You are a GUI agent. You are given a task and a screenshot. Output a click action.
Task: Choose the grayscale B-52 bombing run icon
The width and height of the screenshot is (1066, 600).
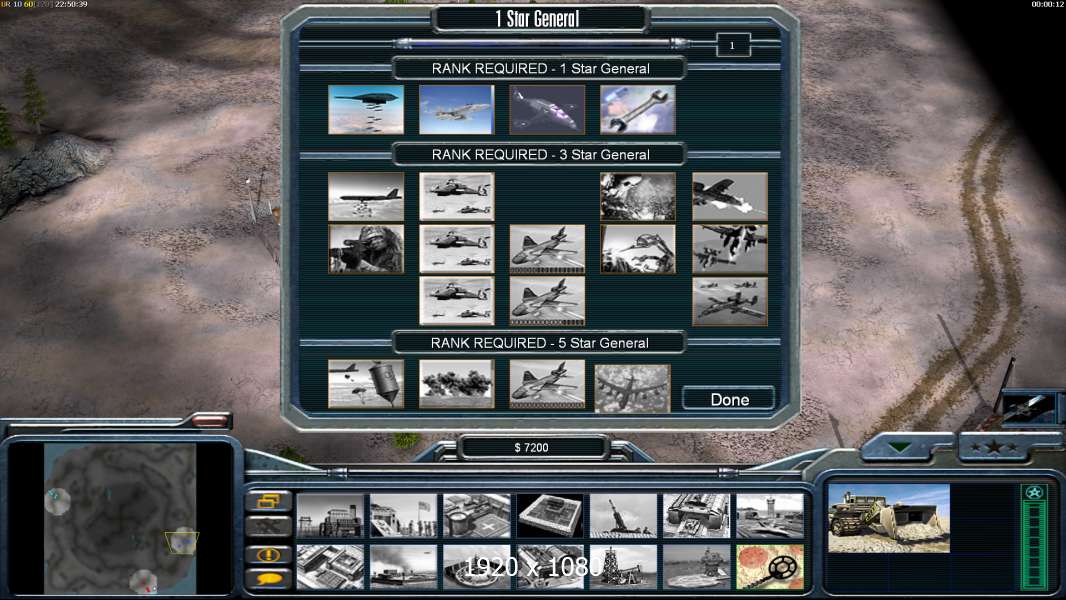click(366, 196)
